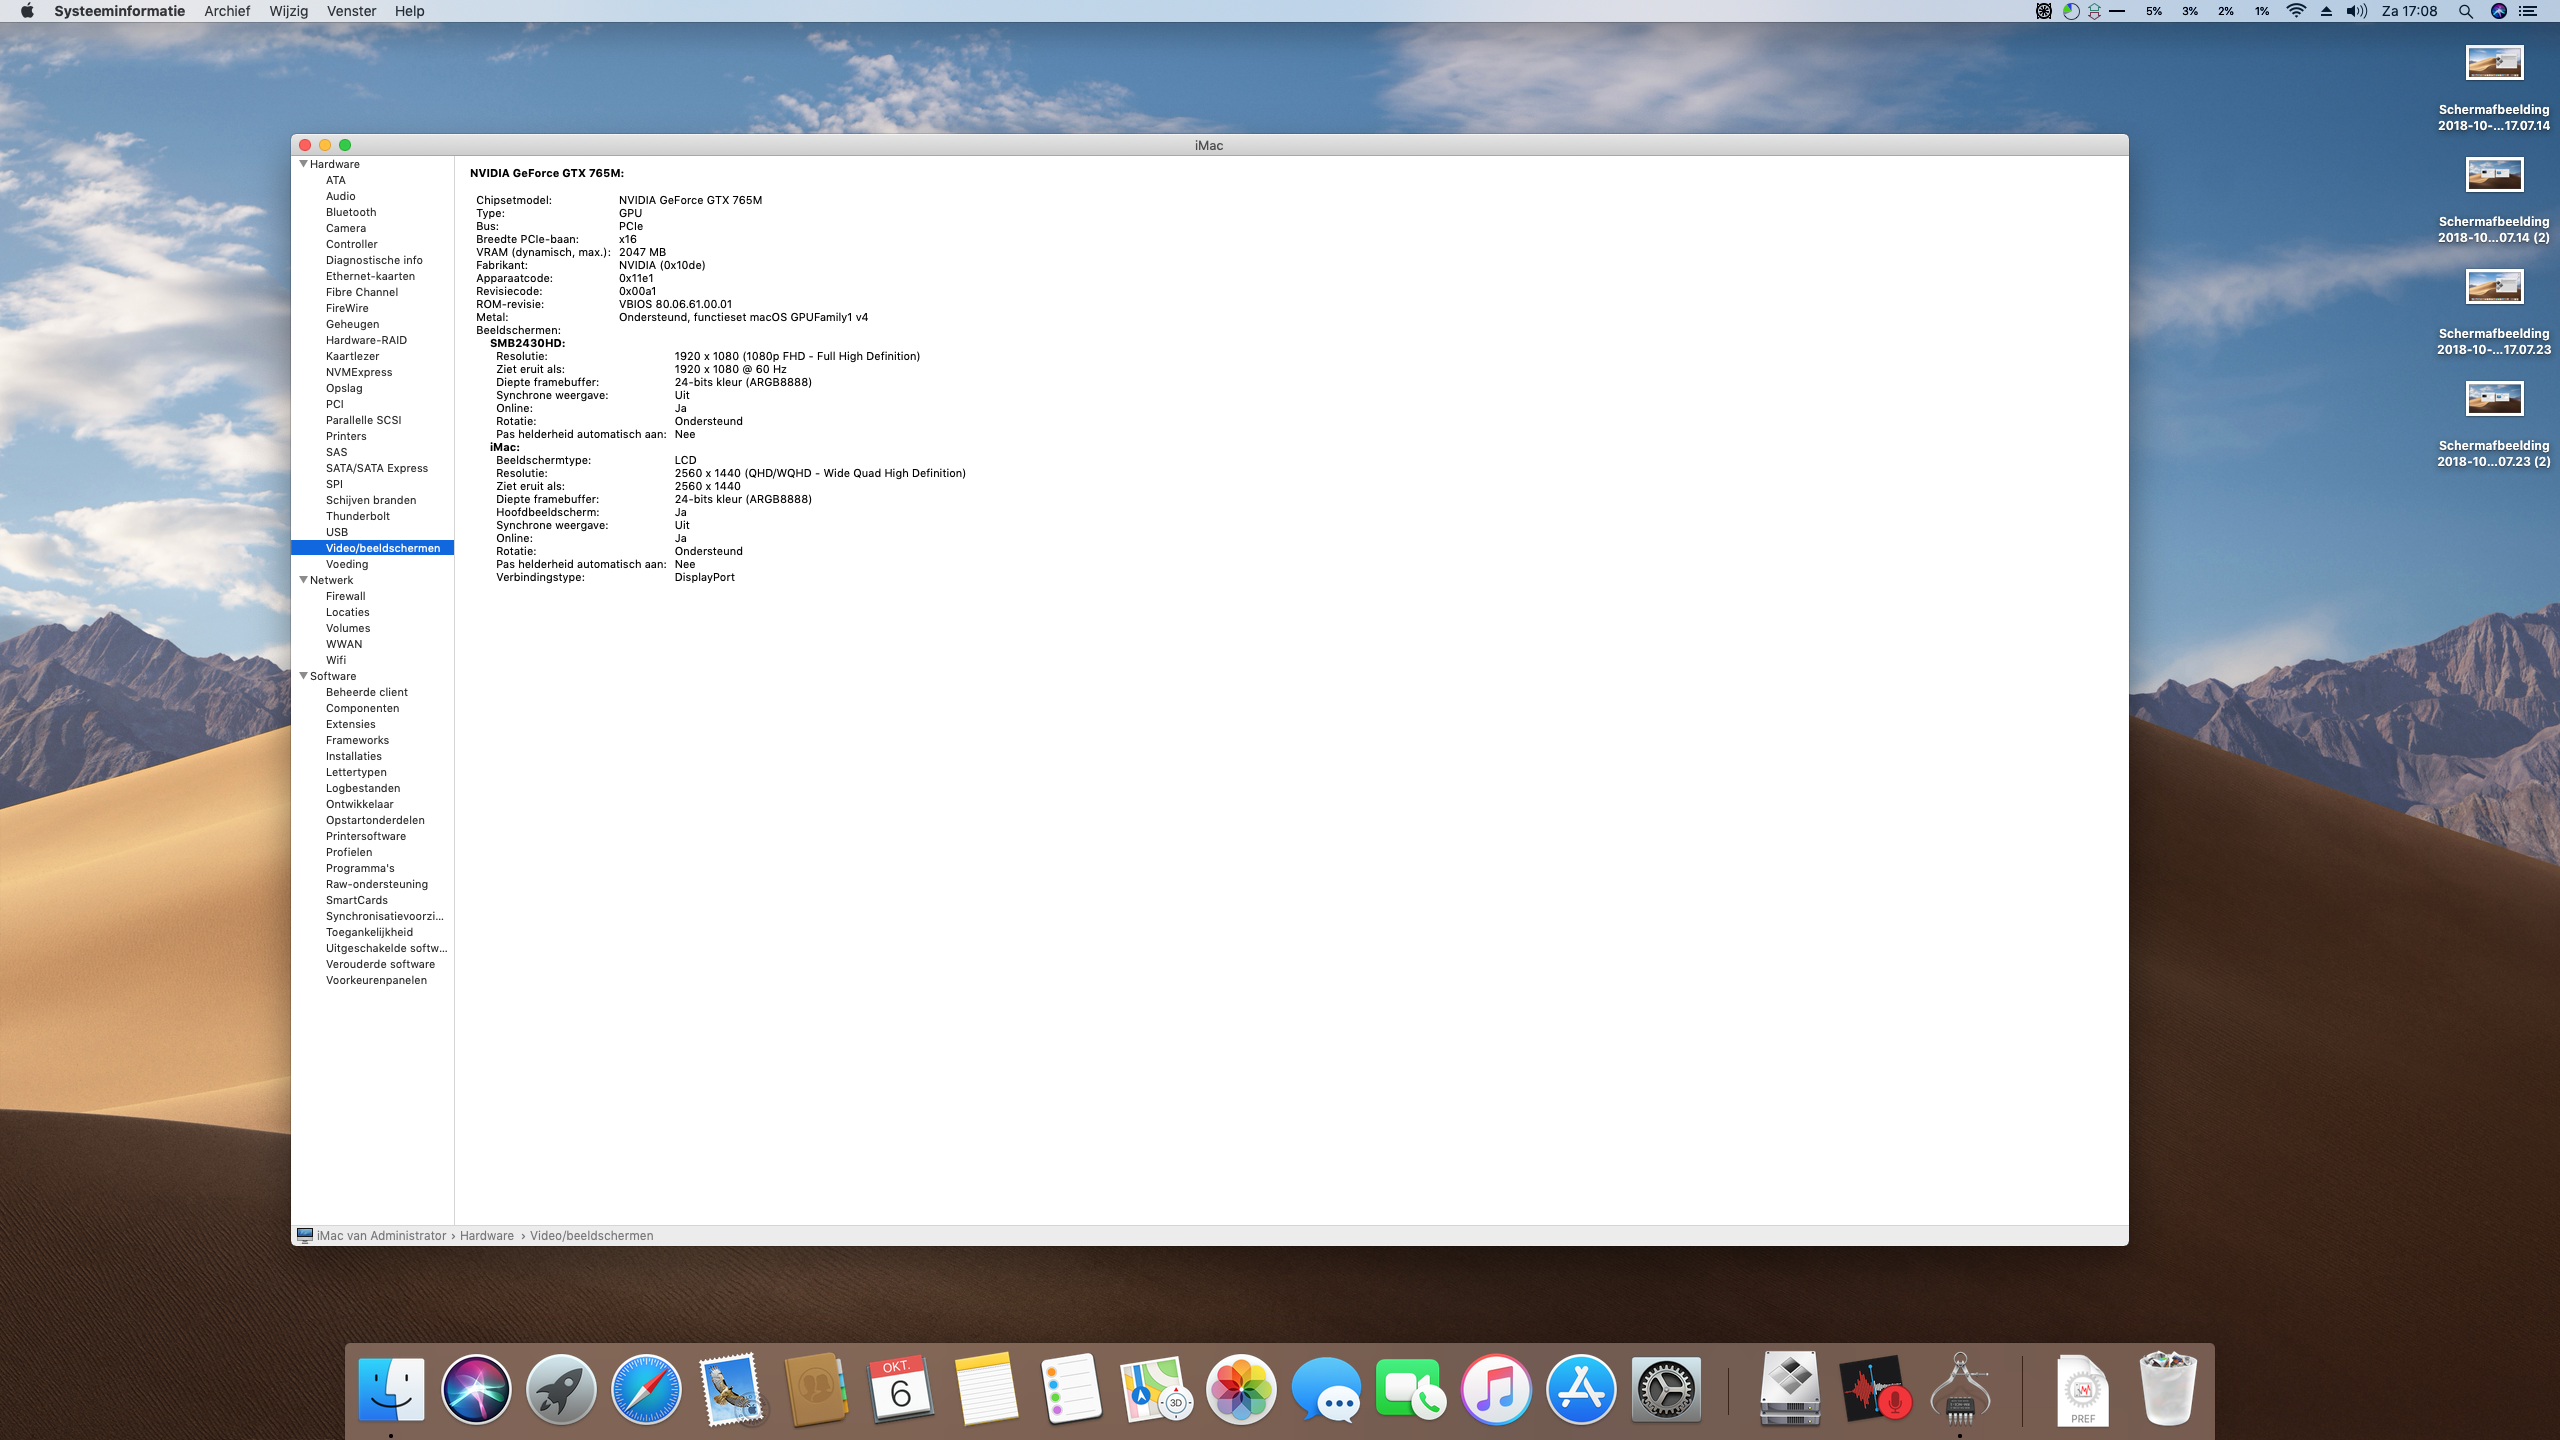Open Spotlight search magnifier icon
Viewport: 2560px width, 1440px height.
pyautogui.click(x=2465, y=11)
